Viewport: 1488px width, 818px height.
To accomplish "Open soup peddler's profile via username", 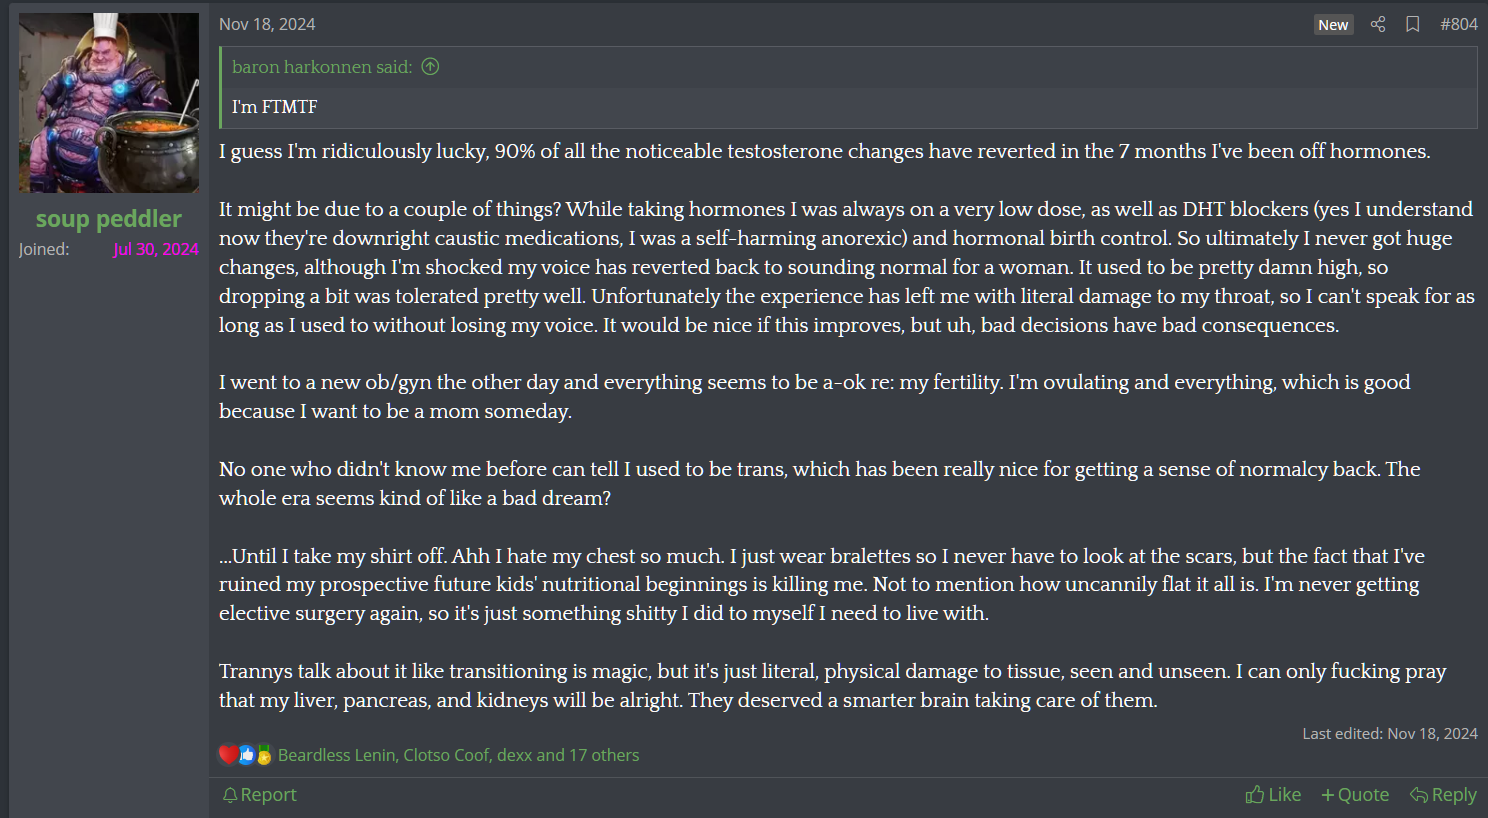I will [109, 219].
